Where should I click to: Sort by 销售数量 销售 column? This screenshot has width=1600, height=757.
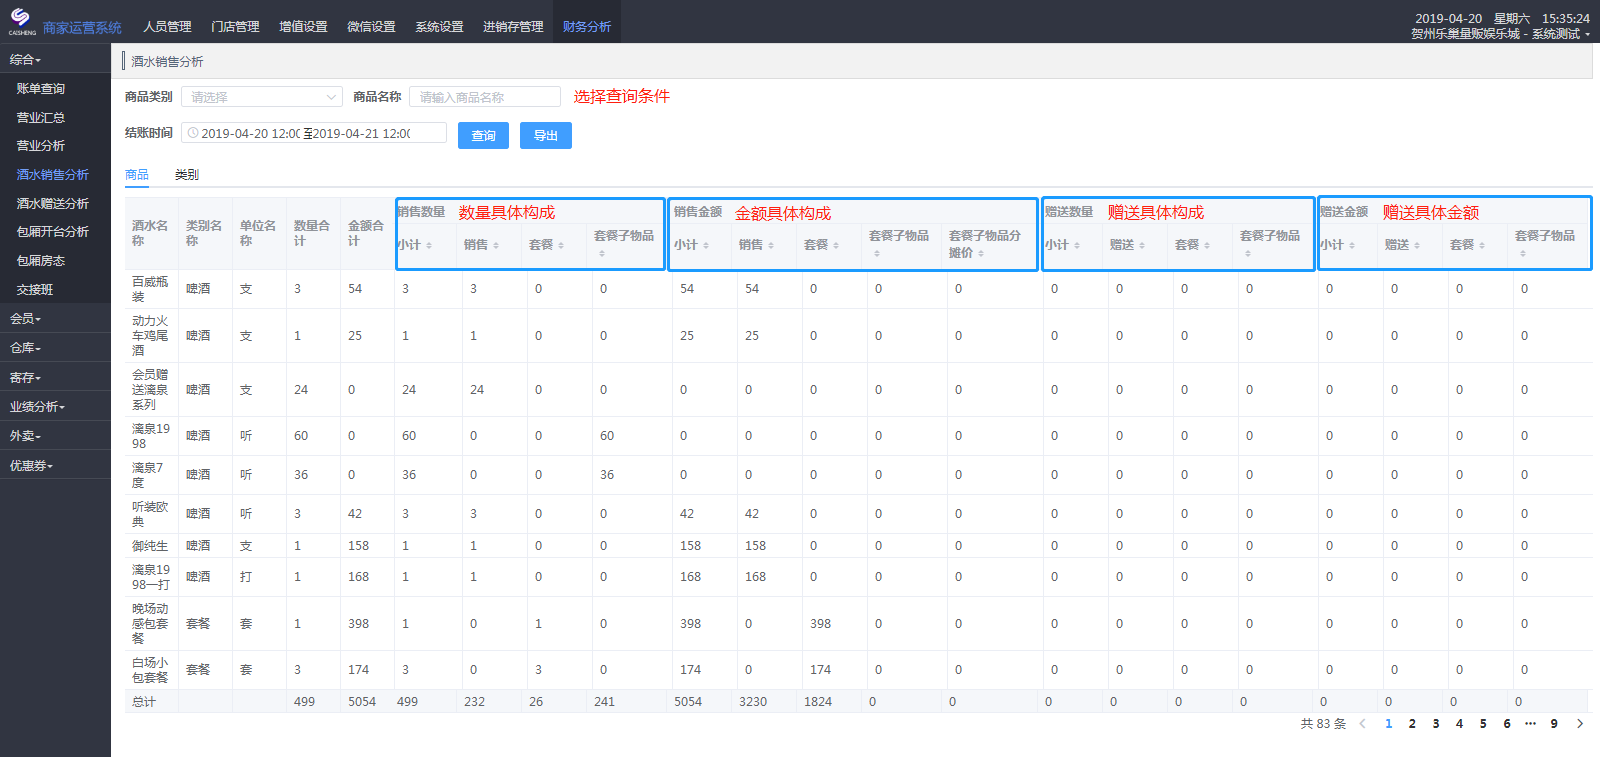tap(495, 245)
